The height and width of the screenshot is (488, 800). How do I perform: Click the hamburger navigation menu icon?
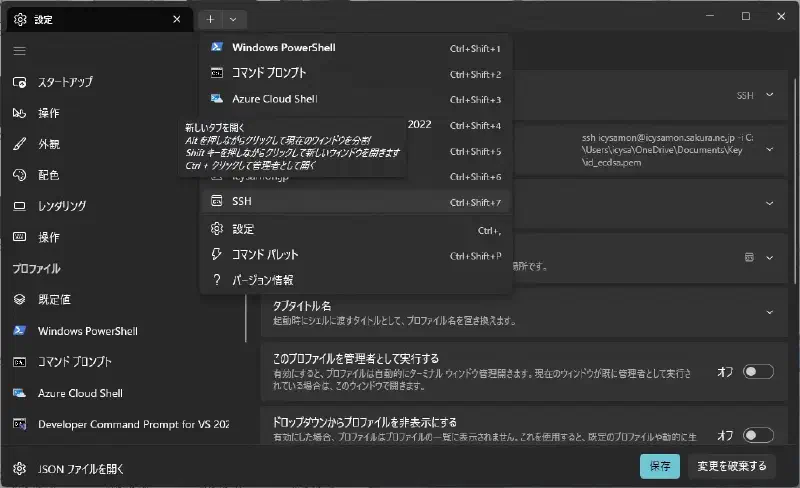click(x=19, y=51)
